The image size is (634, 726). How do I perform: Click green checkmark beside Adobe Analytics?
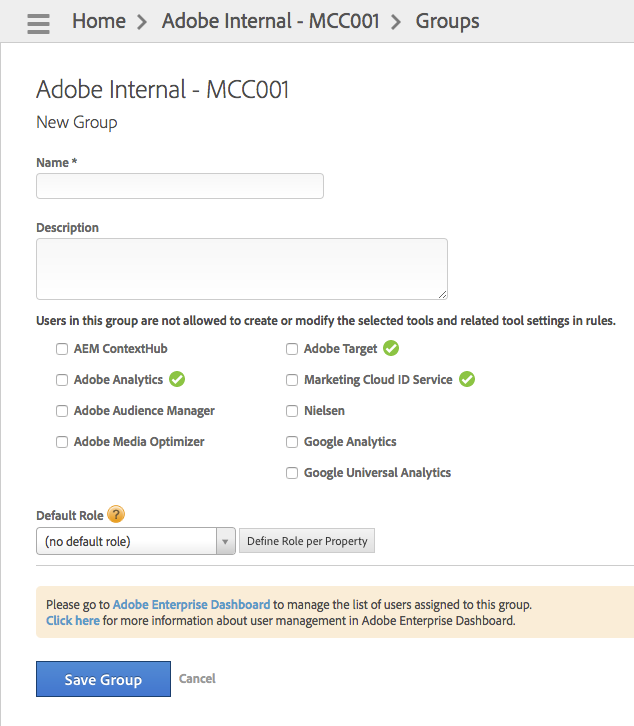(178, 380)
